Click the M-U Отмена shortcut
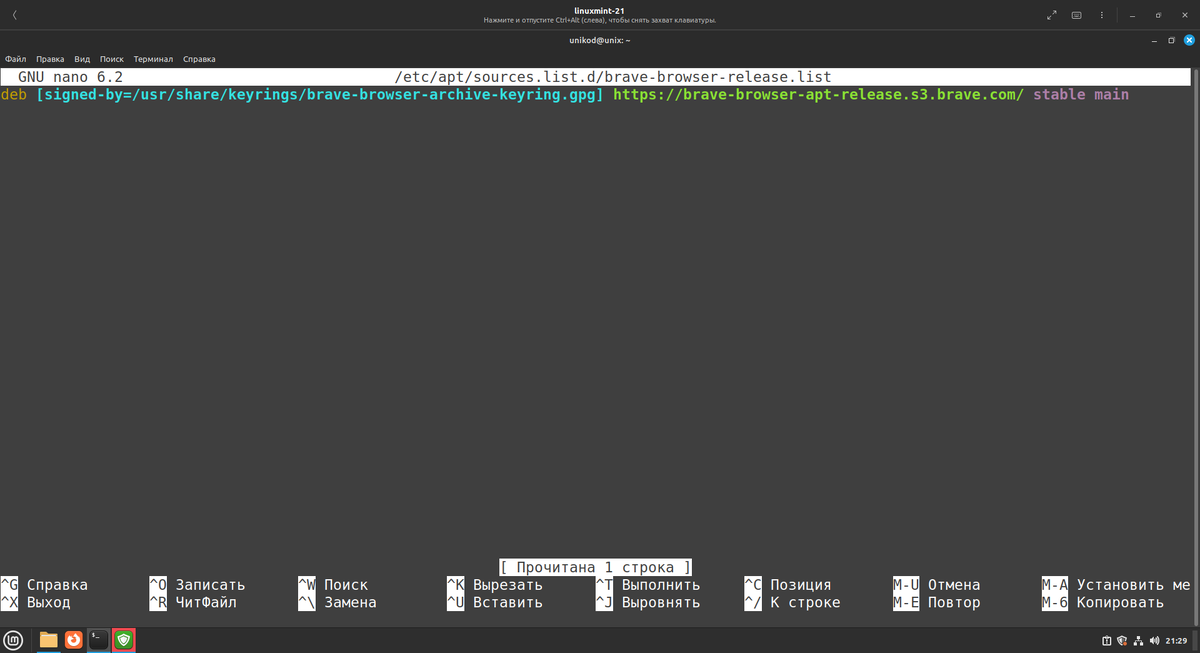The height and width of the screenshot is (653, 1200). pyautogui.click(x=937, y=585)
